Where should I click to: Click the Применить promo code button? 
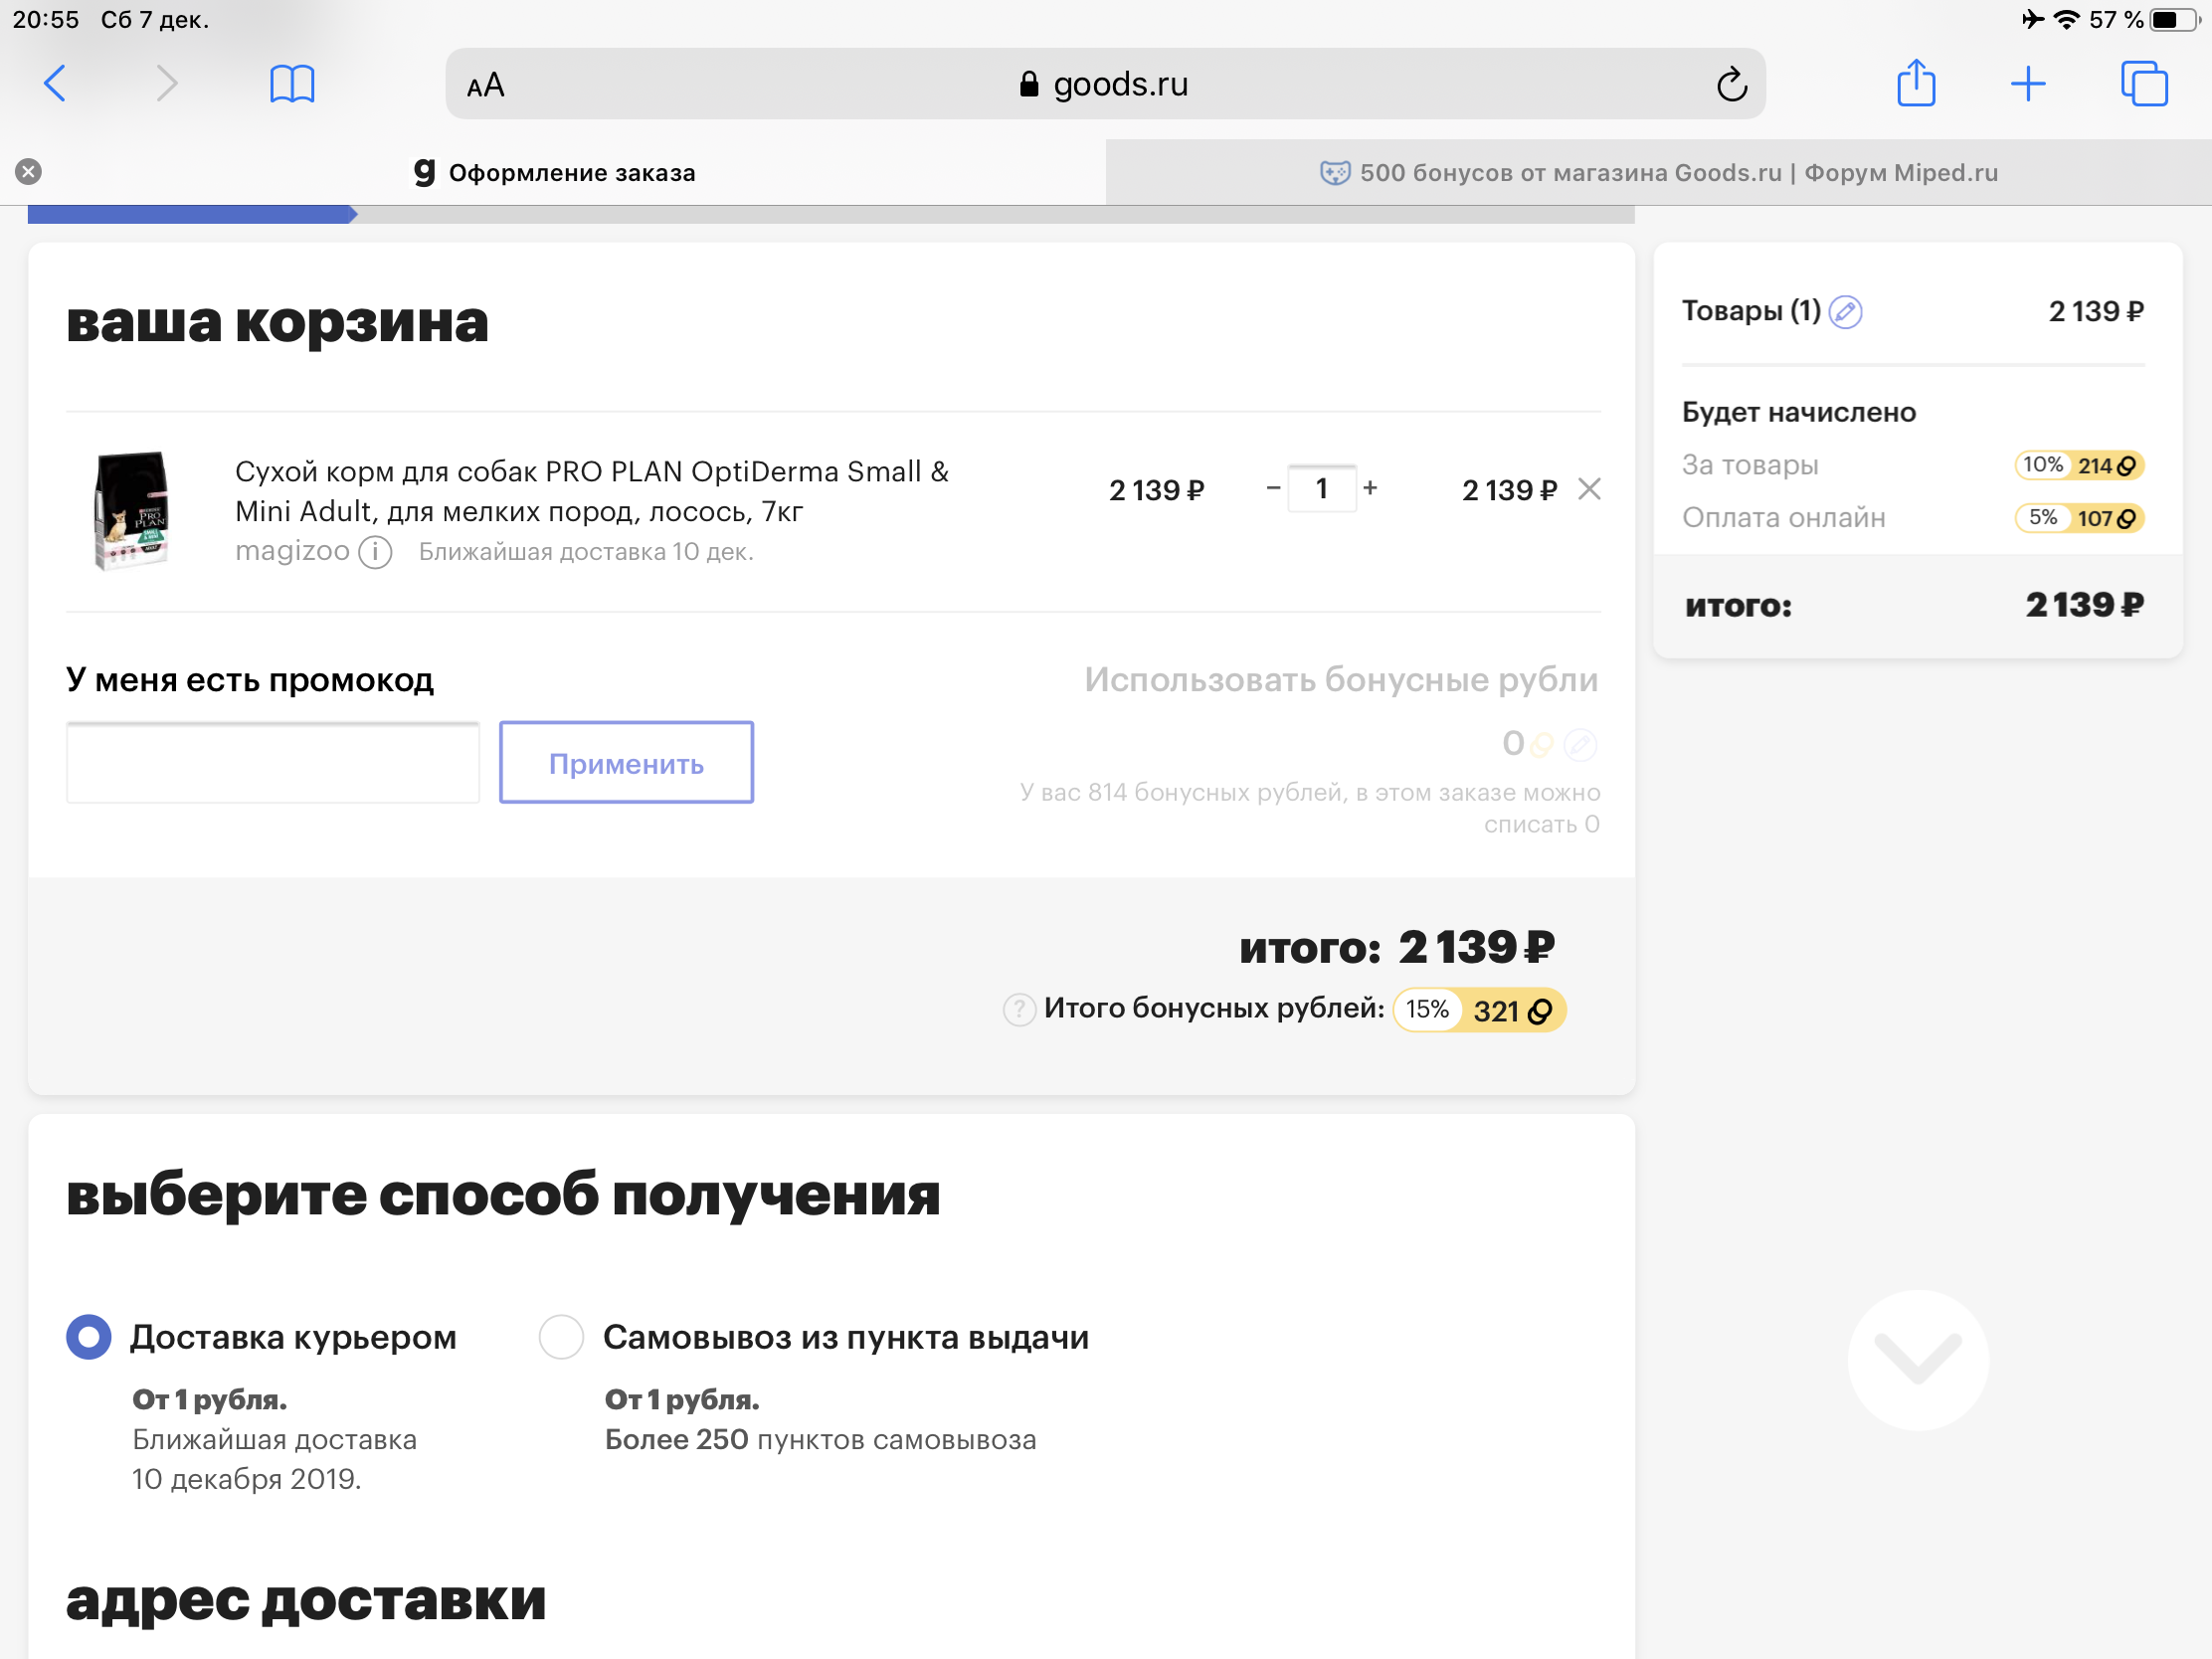click(626, 763)
